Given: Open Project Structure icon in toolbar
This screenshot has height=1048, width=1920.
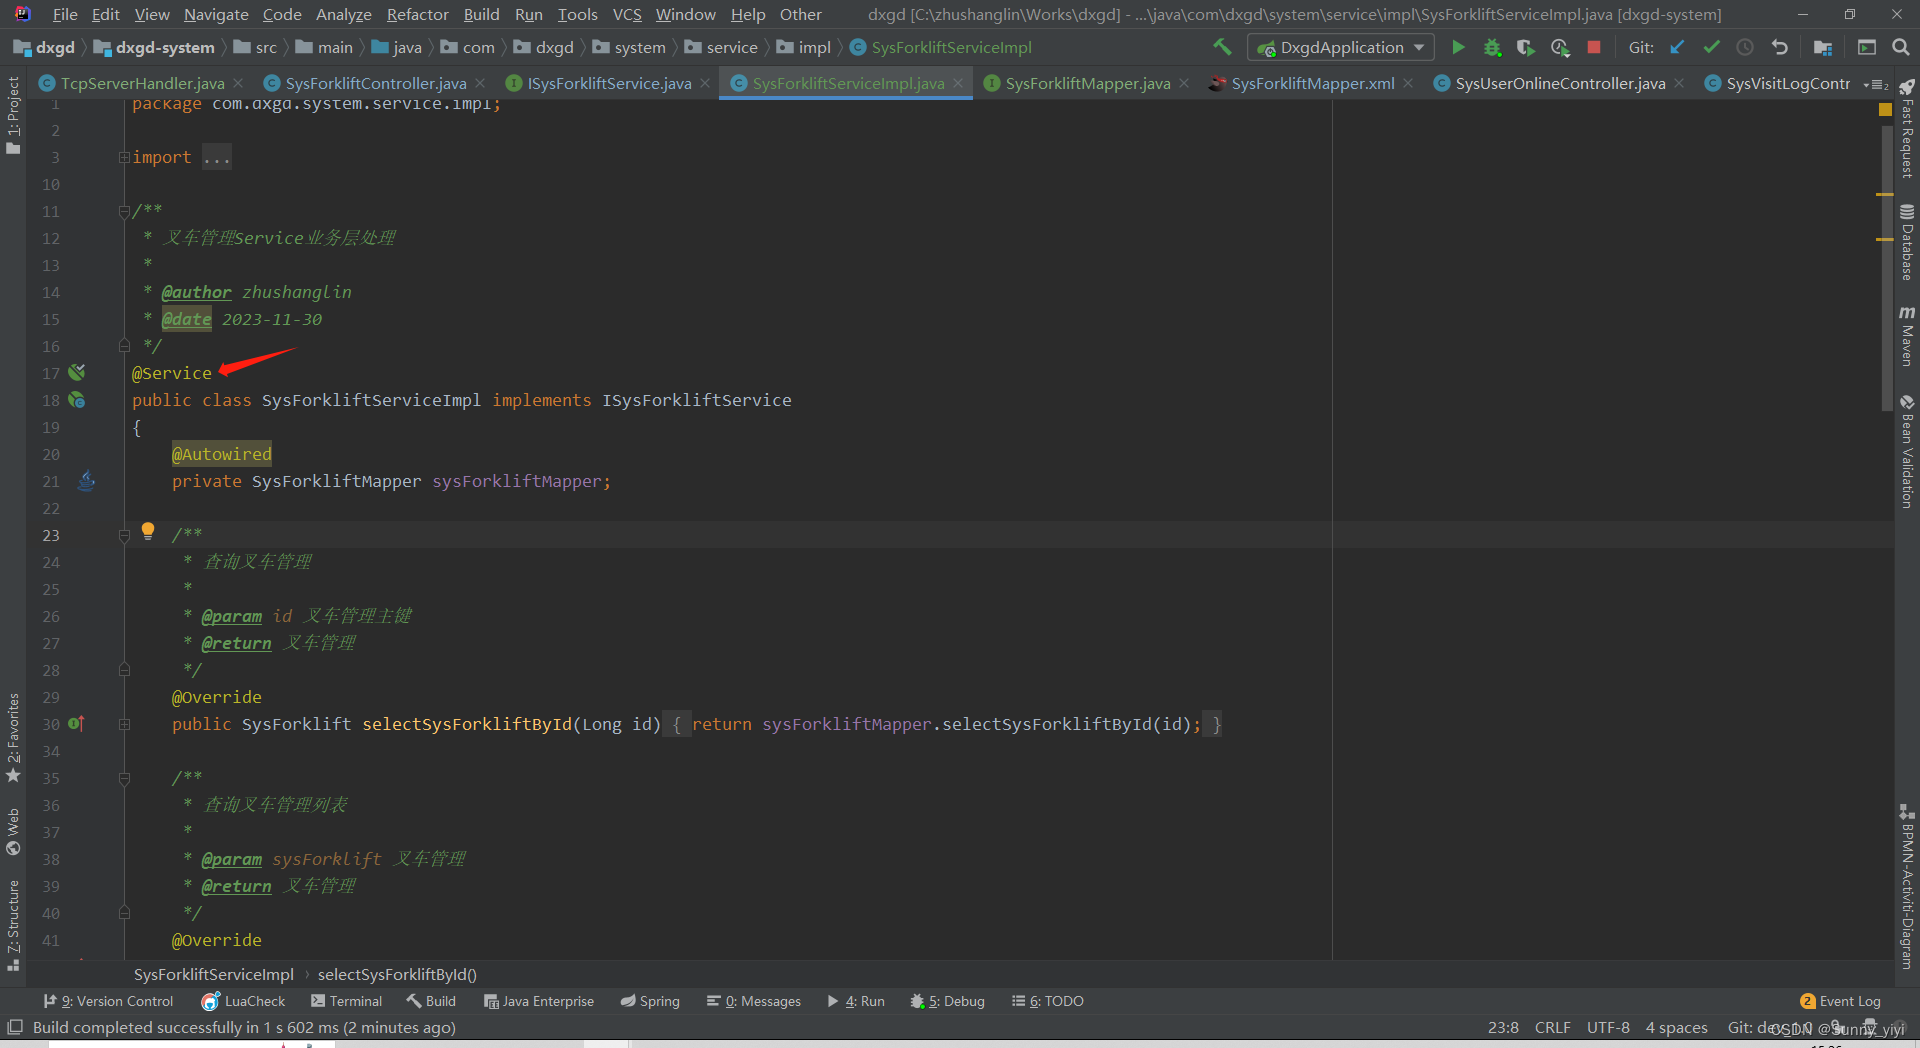Looking at the screenshot, I should pos(1822,47).
